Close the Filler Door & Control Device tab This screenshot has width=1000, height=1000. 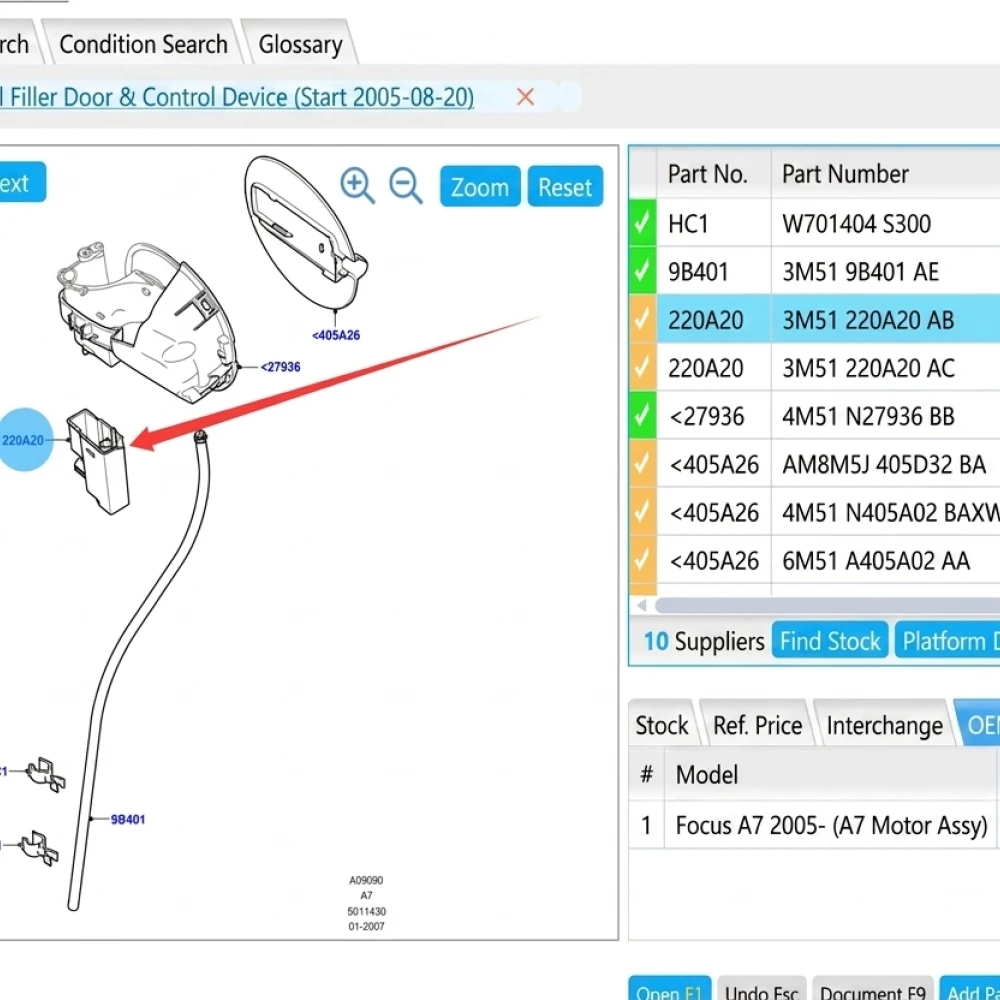point(526,97)
